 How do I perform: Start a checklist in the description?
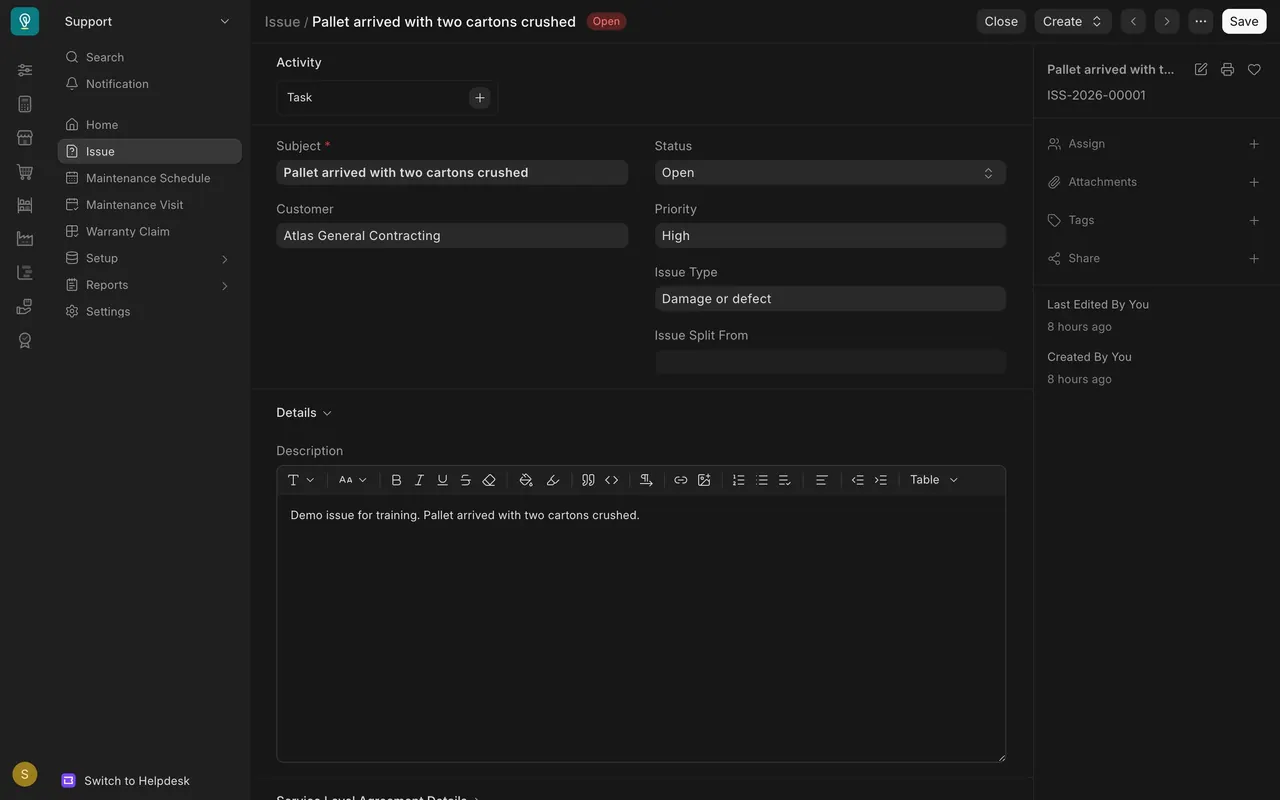(785, 480)
